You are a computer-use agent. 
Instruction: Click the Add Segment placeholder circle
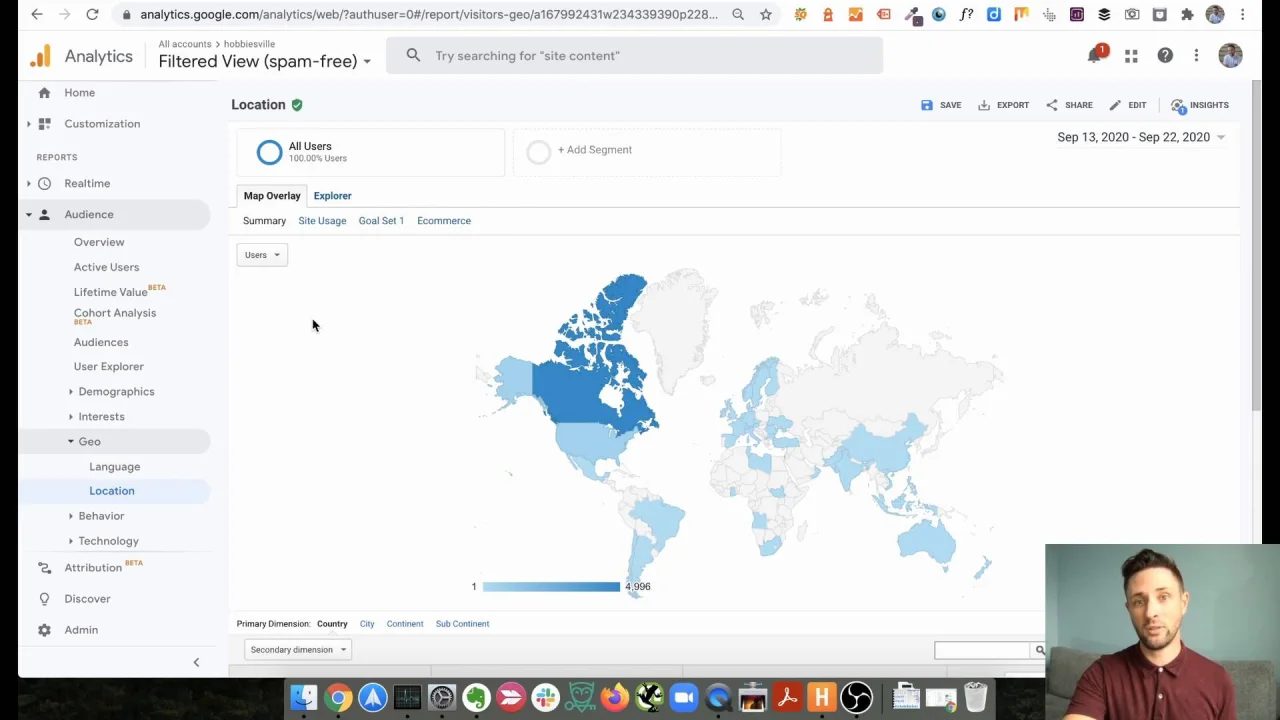pos(538,151)
